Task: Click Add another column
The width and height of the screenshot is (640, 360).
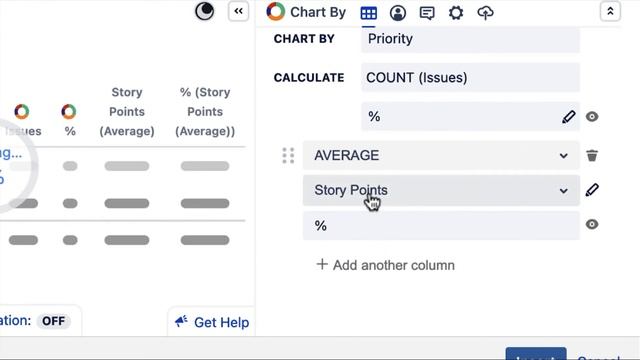Action: click(x=385, y=265)
